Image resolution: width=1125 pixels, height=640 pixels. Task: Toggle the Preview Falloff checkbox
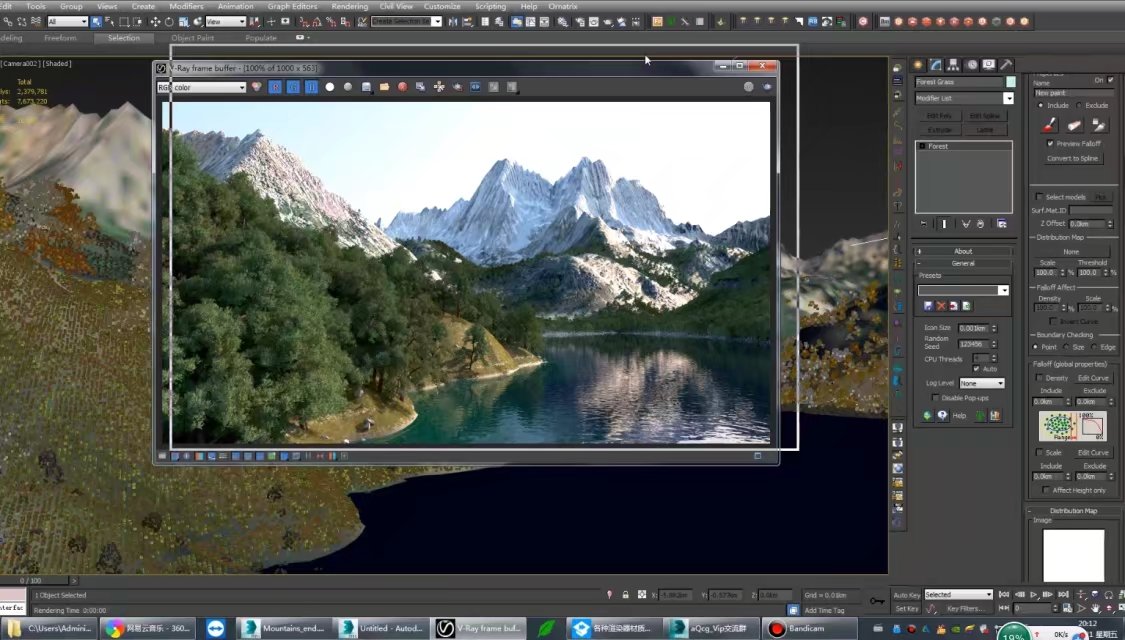tap(1050, 143)
